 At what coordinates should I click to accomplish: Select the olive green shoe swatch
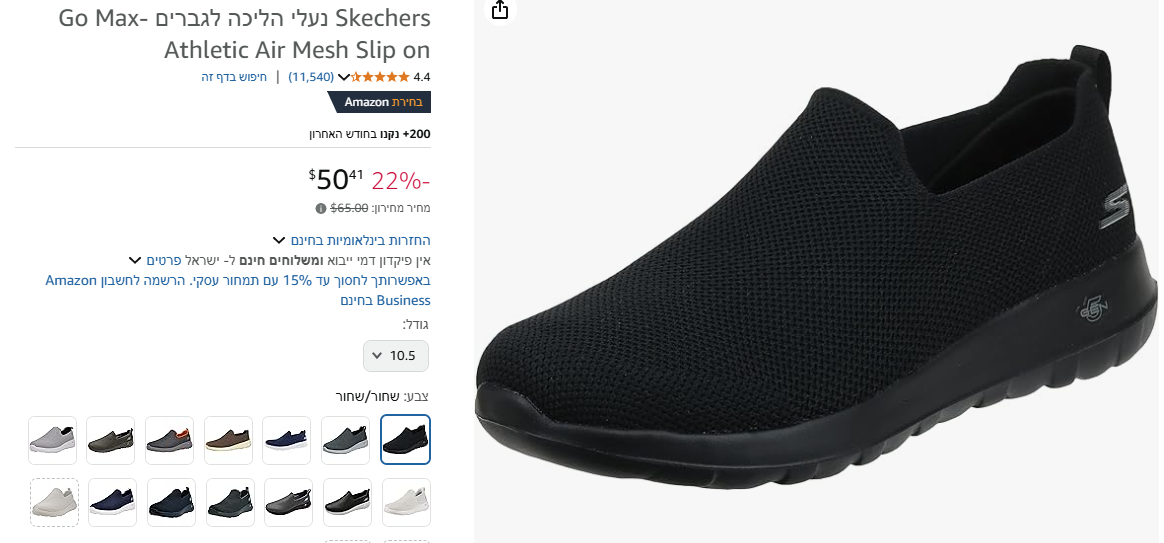(111, 440)
